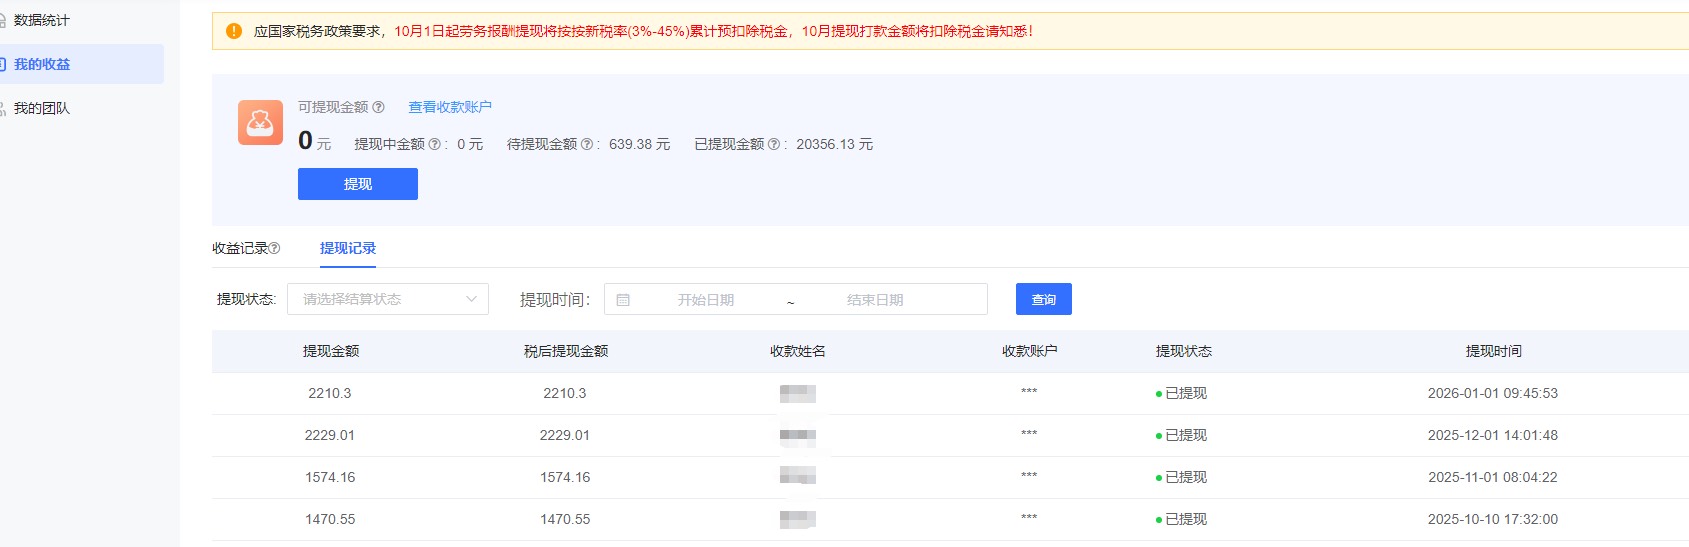1689x547 pixels.
Task: Go to 我的团队 in sidebar
Action: tap(42, 108)
